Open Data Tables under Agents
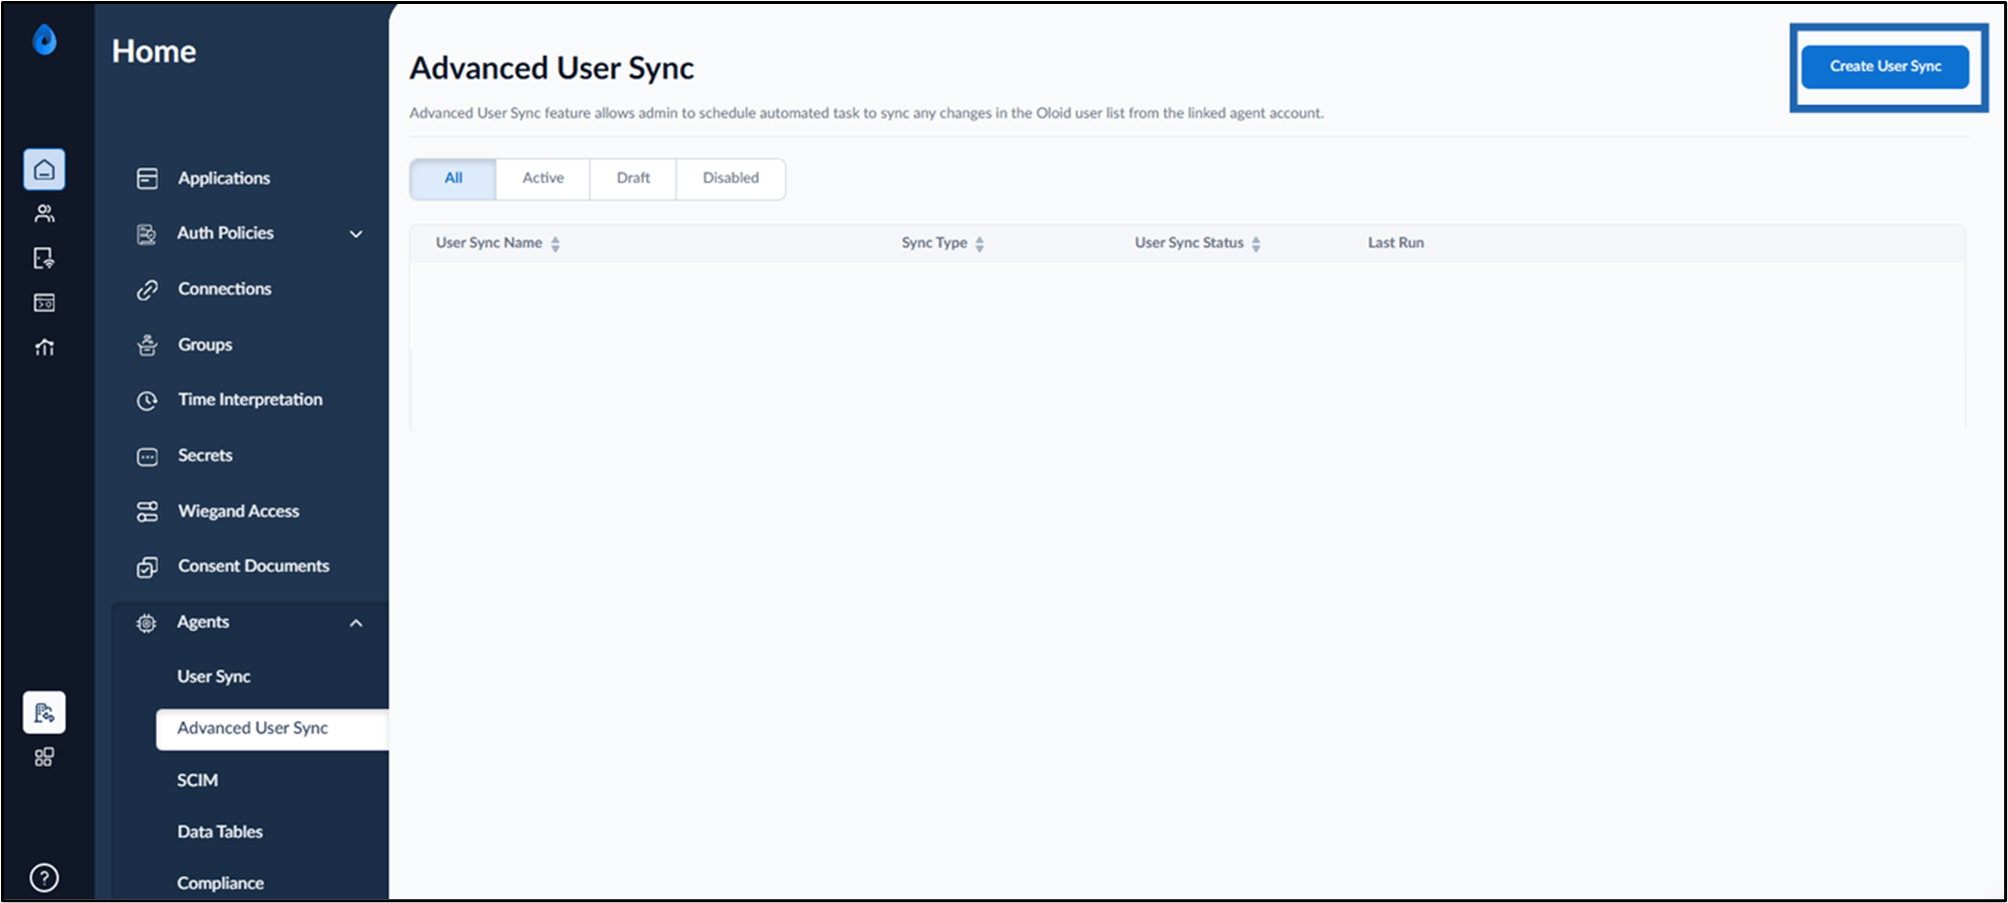Viewport: 2008px width, 903px height. 220,832
